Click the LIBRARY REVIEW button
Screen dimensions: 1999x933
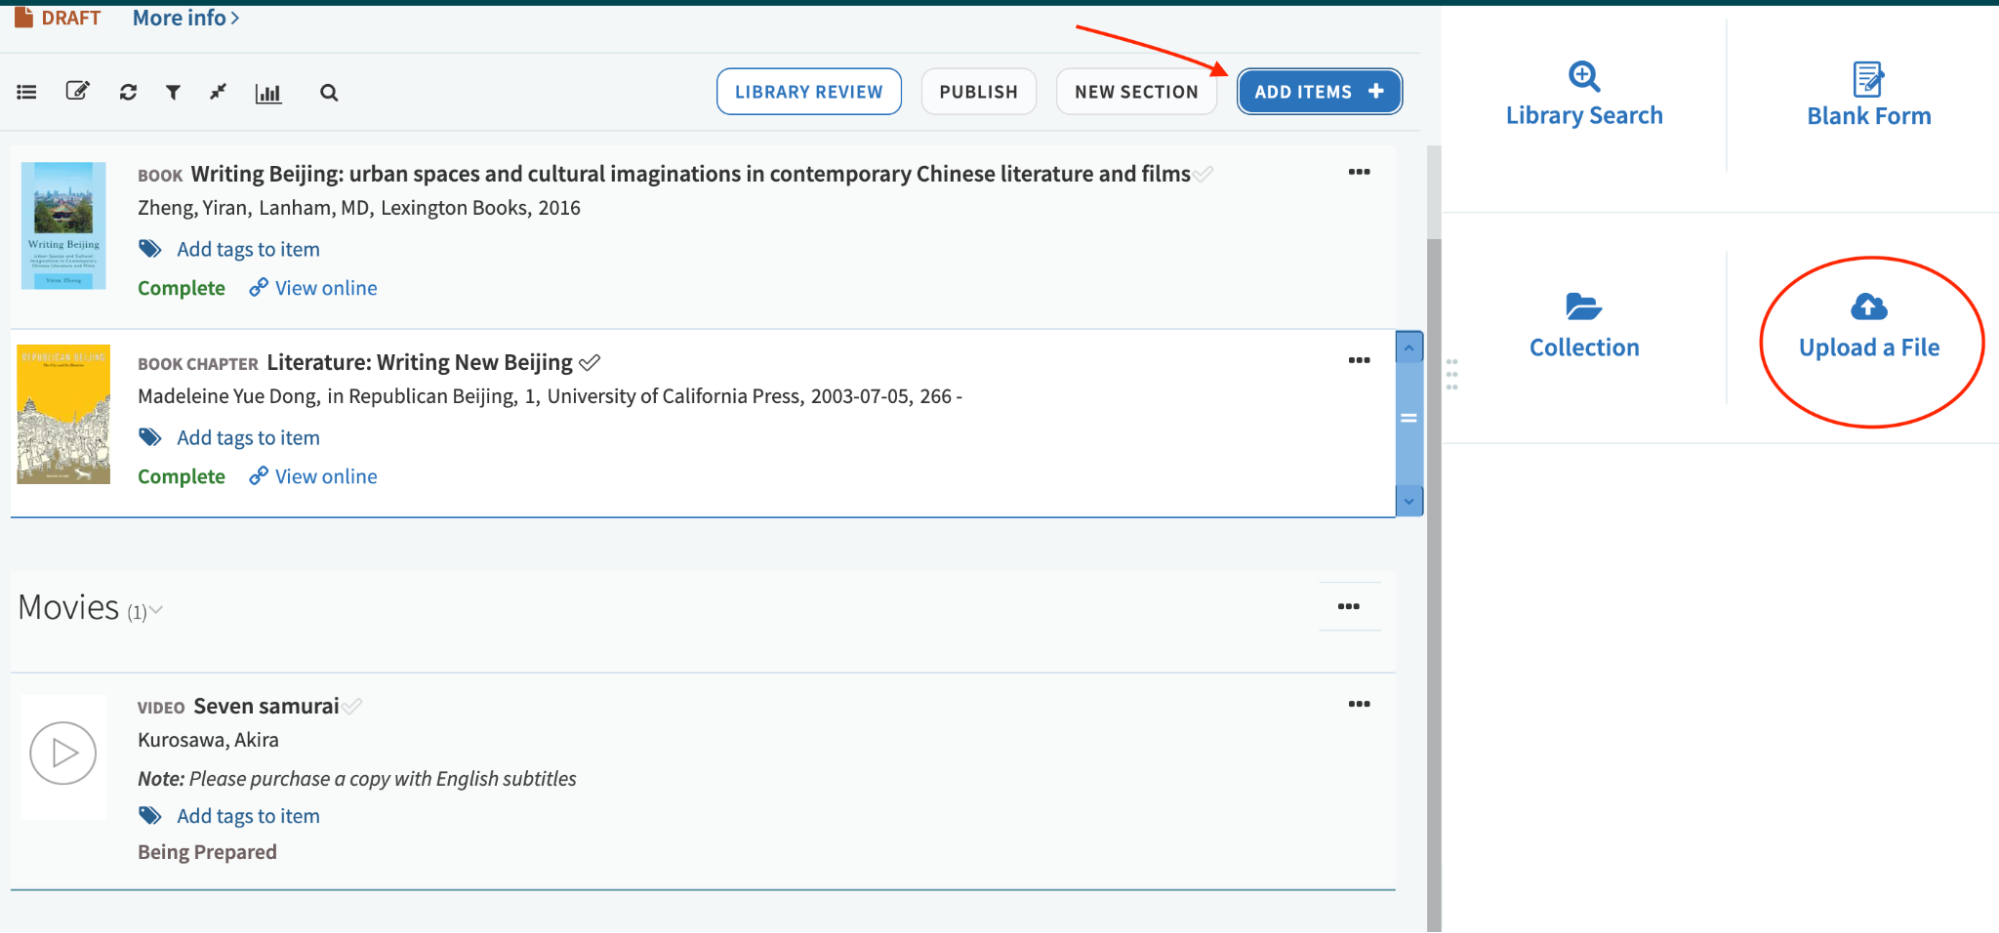[808, 92]
